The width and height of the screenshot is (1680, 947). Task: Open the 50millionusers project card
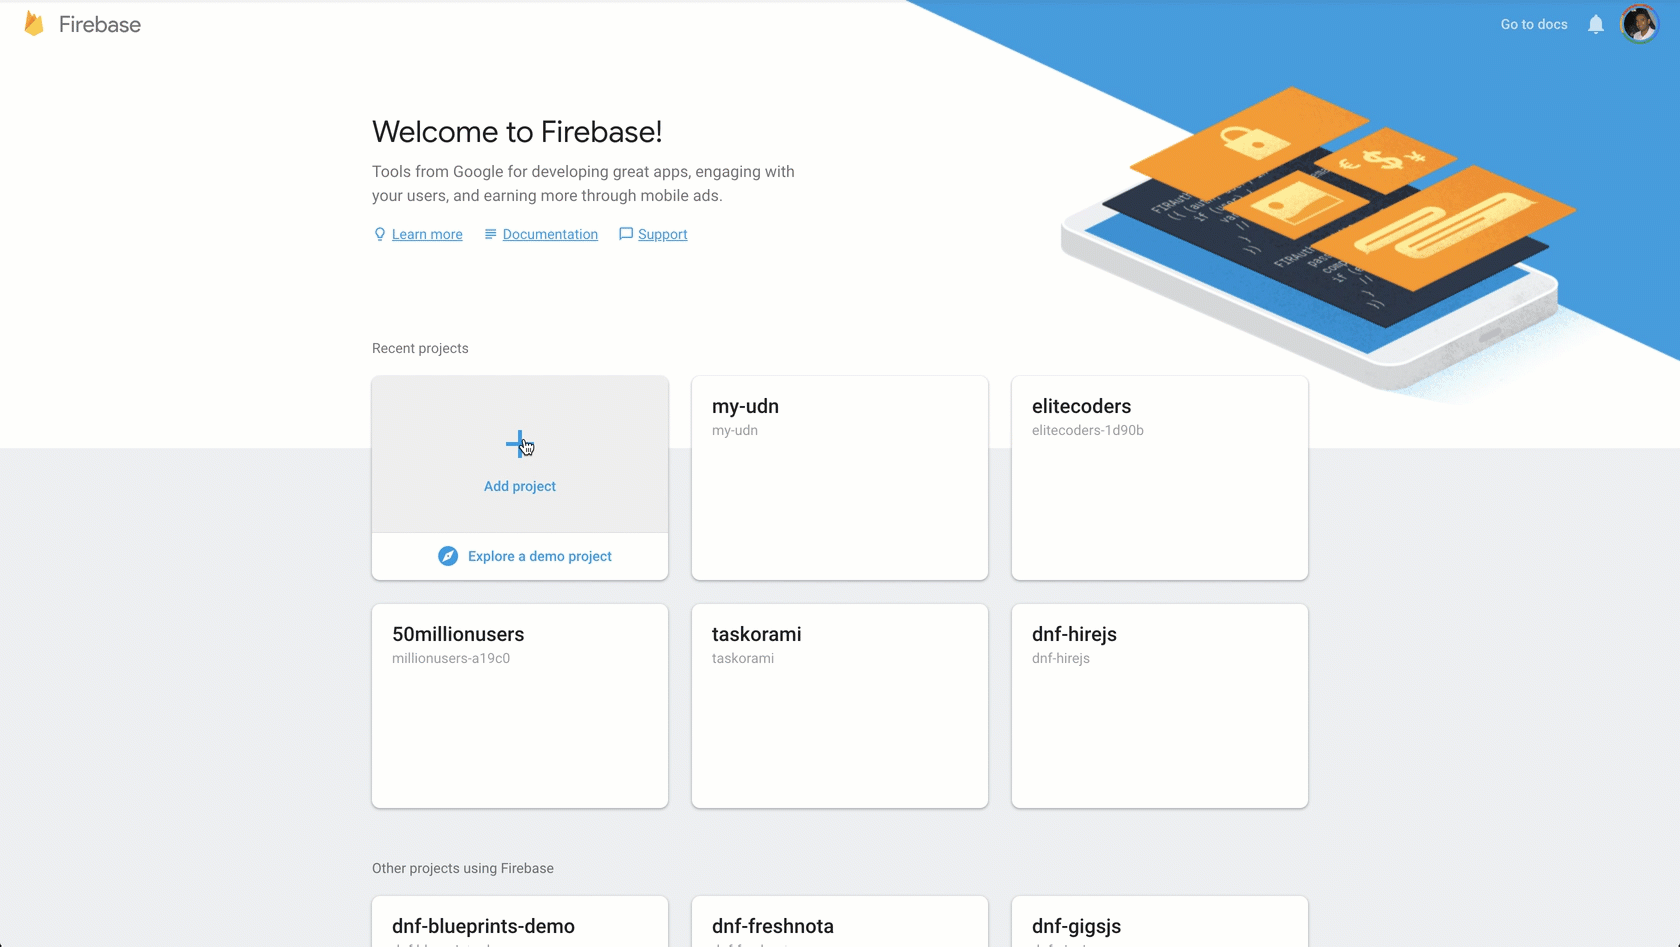pos(520,706)
